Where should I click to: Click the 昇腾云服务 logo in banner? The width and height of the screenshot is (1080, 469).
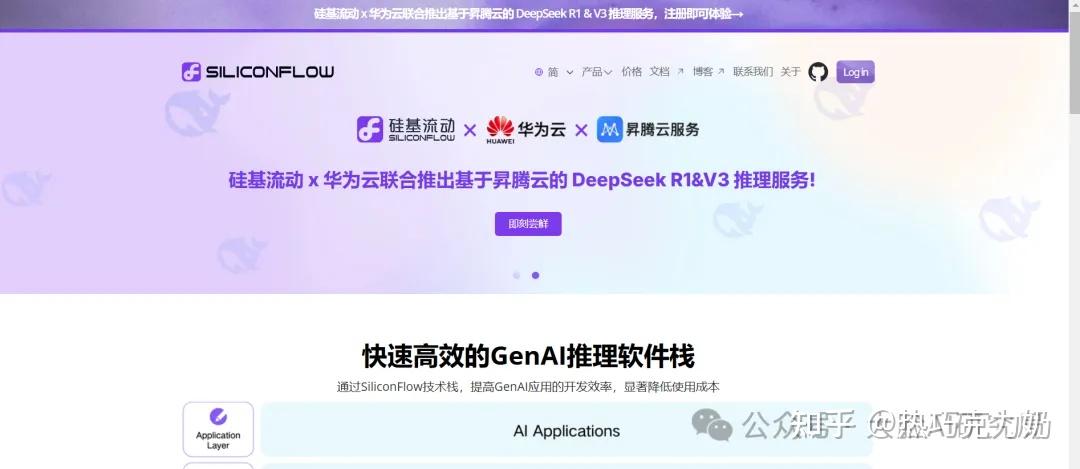tap(647, 129)
